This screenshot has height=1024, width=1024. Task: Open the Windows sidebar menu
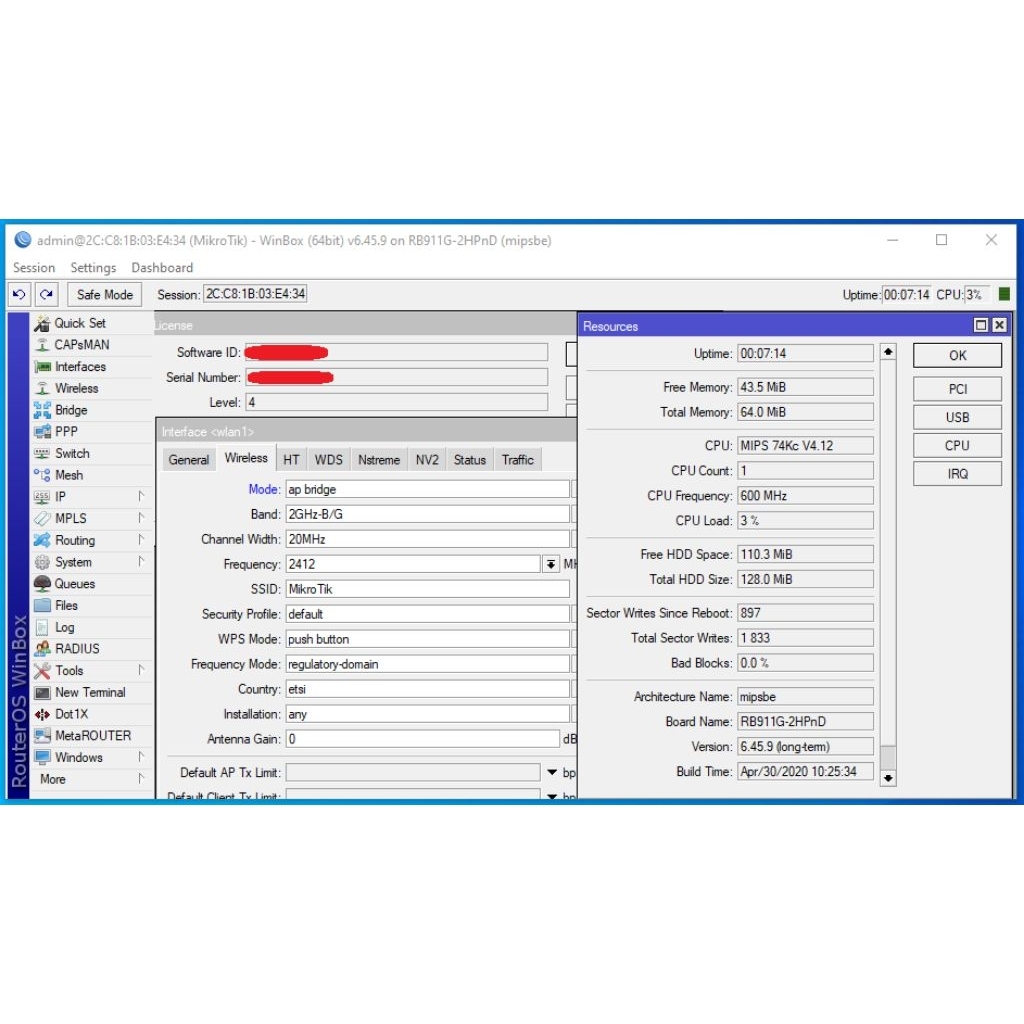(91, 757)
